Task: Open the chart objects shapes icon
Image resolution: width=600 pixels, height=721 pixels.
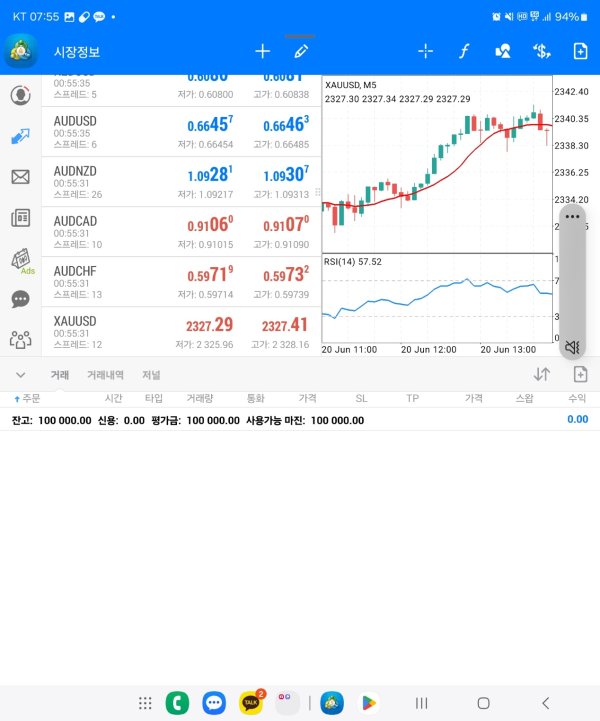Action: pos(503,51)
